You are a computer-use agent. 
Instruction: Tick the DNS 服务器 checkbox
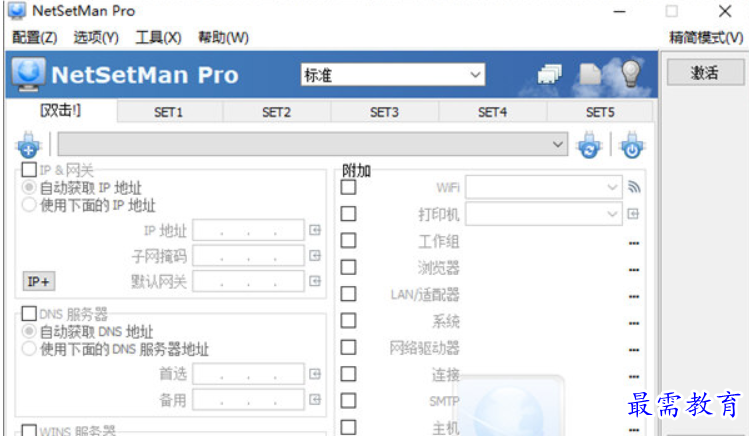[29, 314]
